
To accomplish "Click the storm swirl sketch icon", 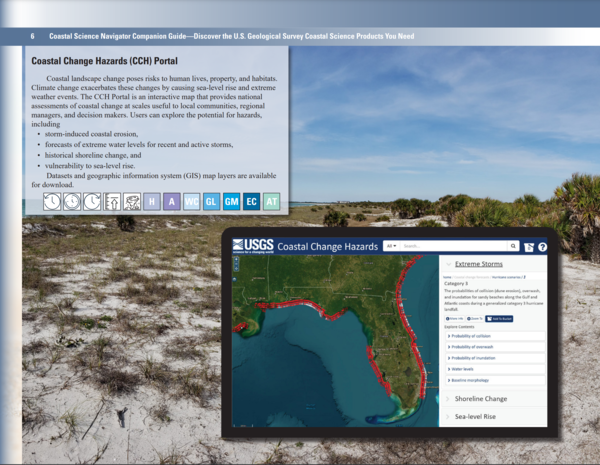I will click(x=132, y=201).
